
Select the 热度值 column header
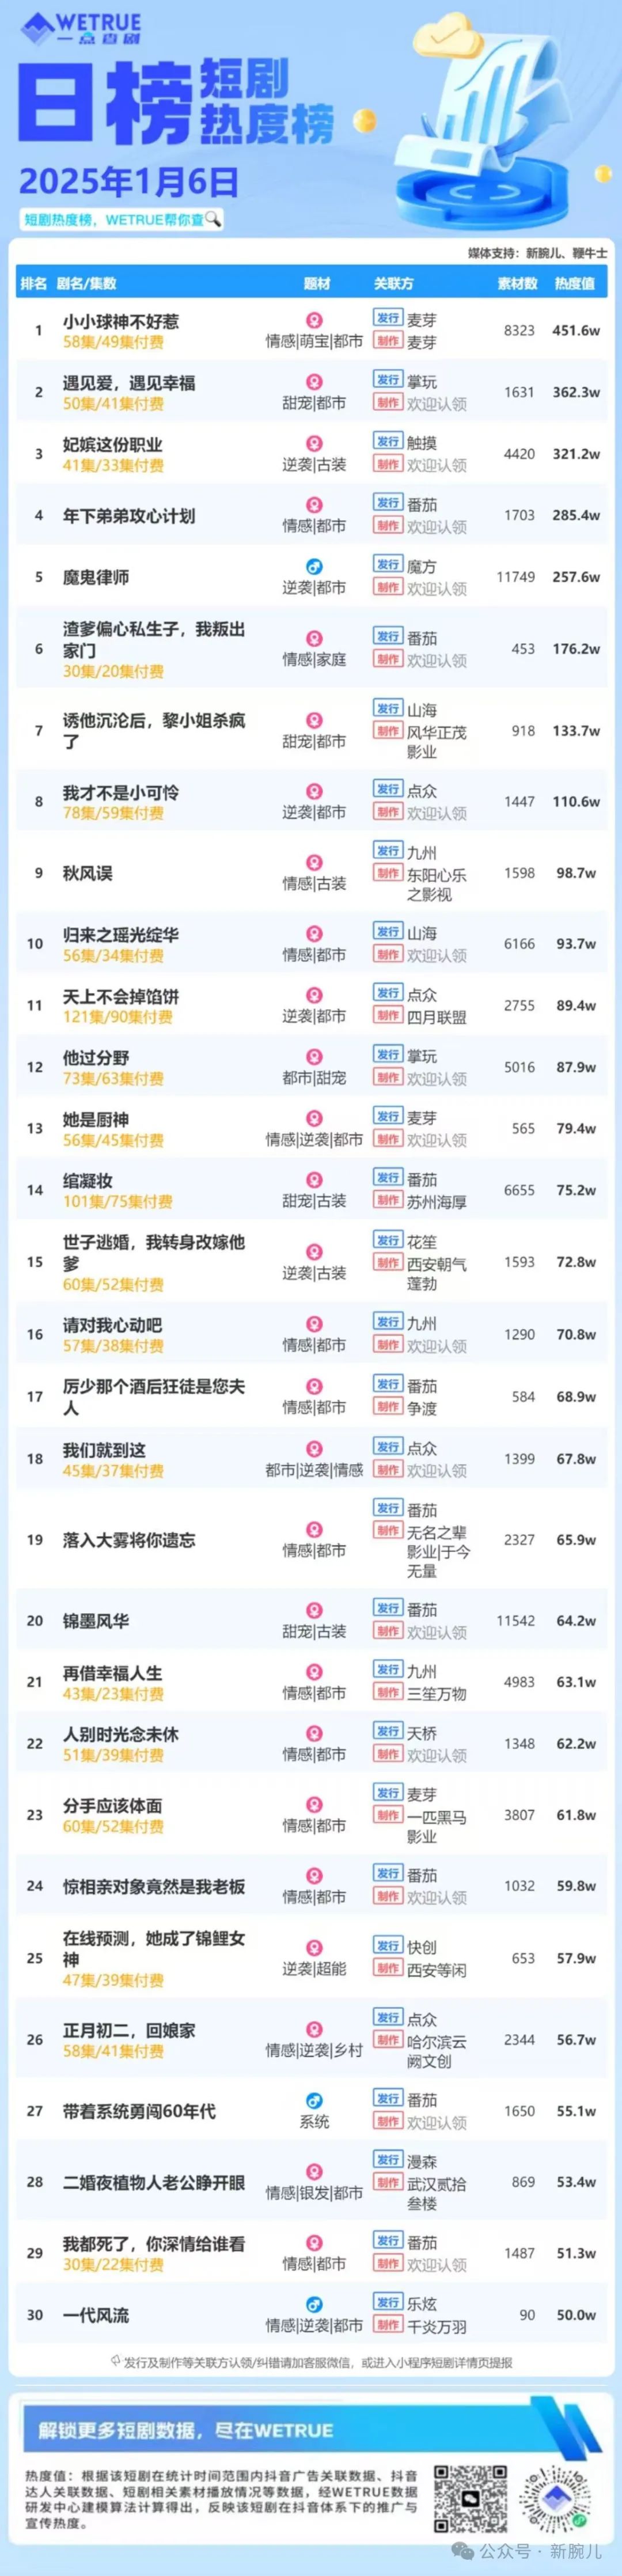(575, 283)
